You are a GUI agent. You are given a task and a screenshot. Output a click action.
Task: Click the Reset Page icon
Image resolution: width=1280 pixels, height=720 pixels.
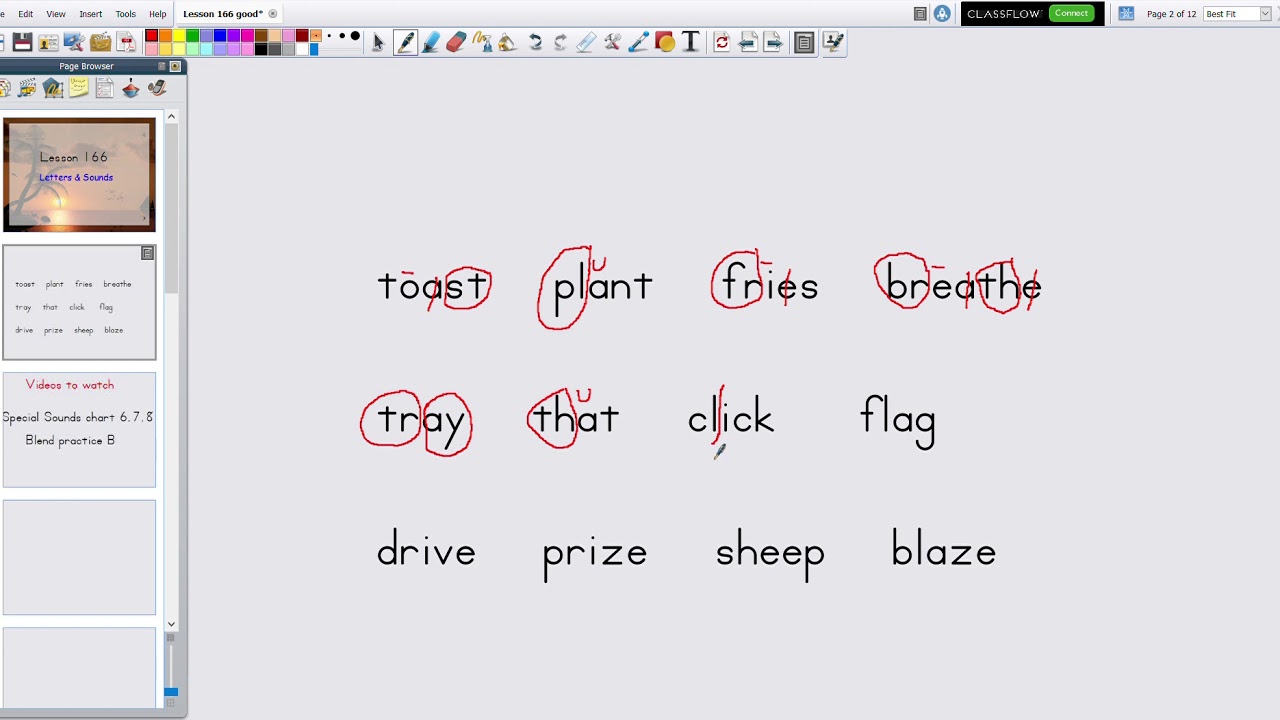tap(722, 42)
